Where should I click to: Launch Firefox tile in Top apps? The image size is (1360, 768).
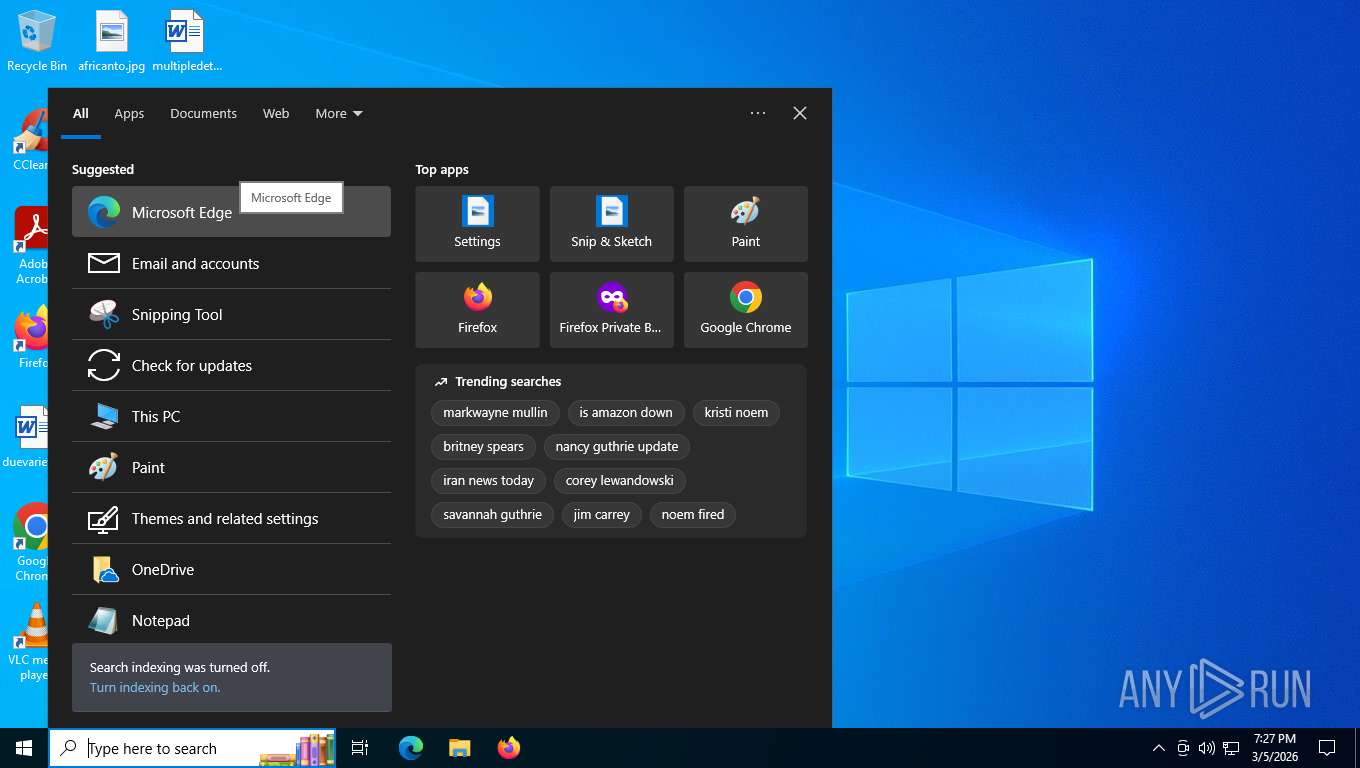[477, 310]
